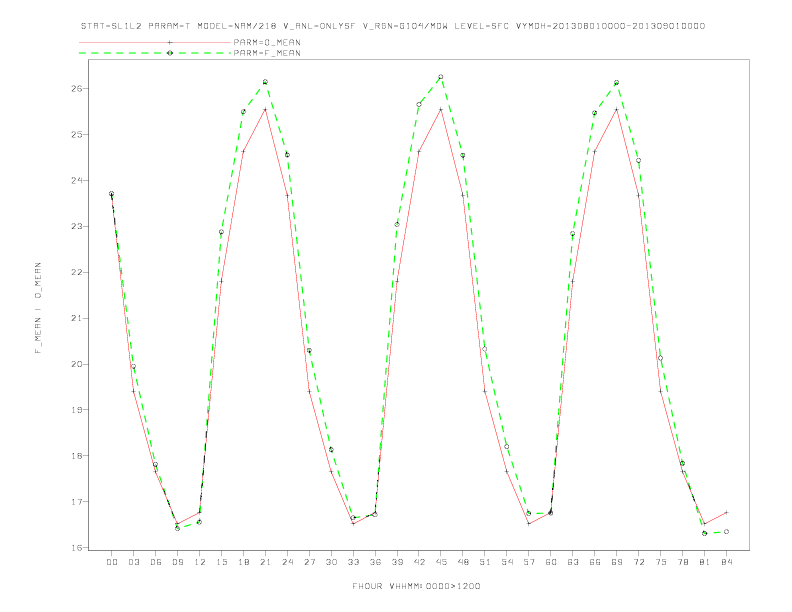Viewport: 792px width, 612px height.
Task: Click x-axis hour label 42
Action: 419,562
